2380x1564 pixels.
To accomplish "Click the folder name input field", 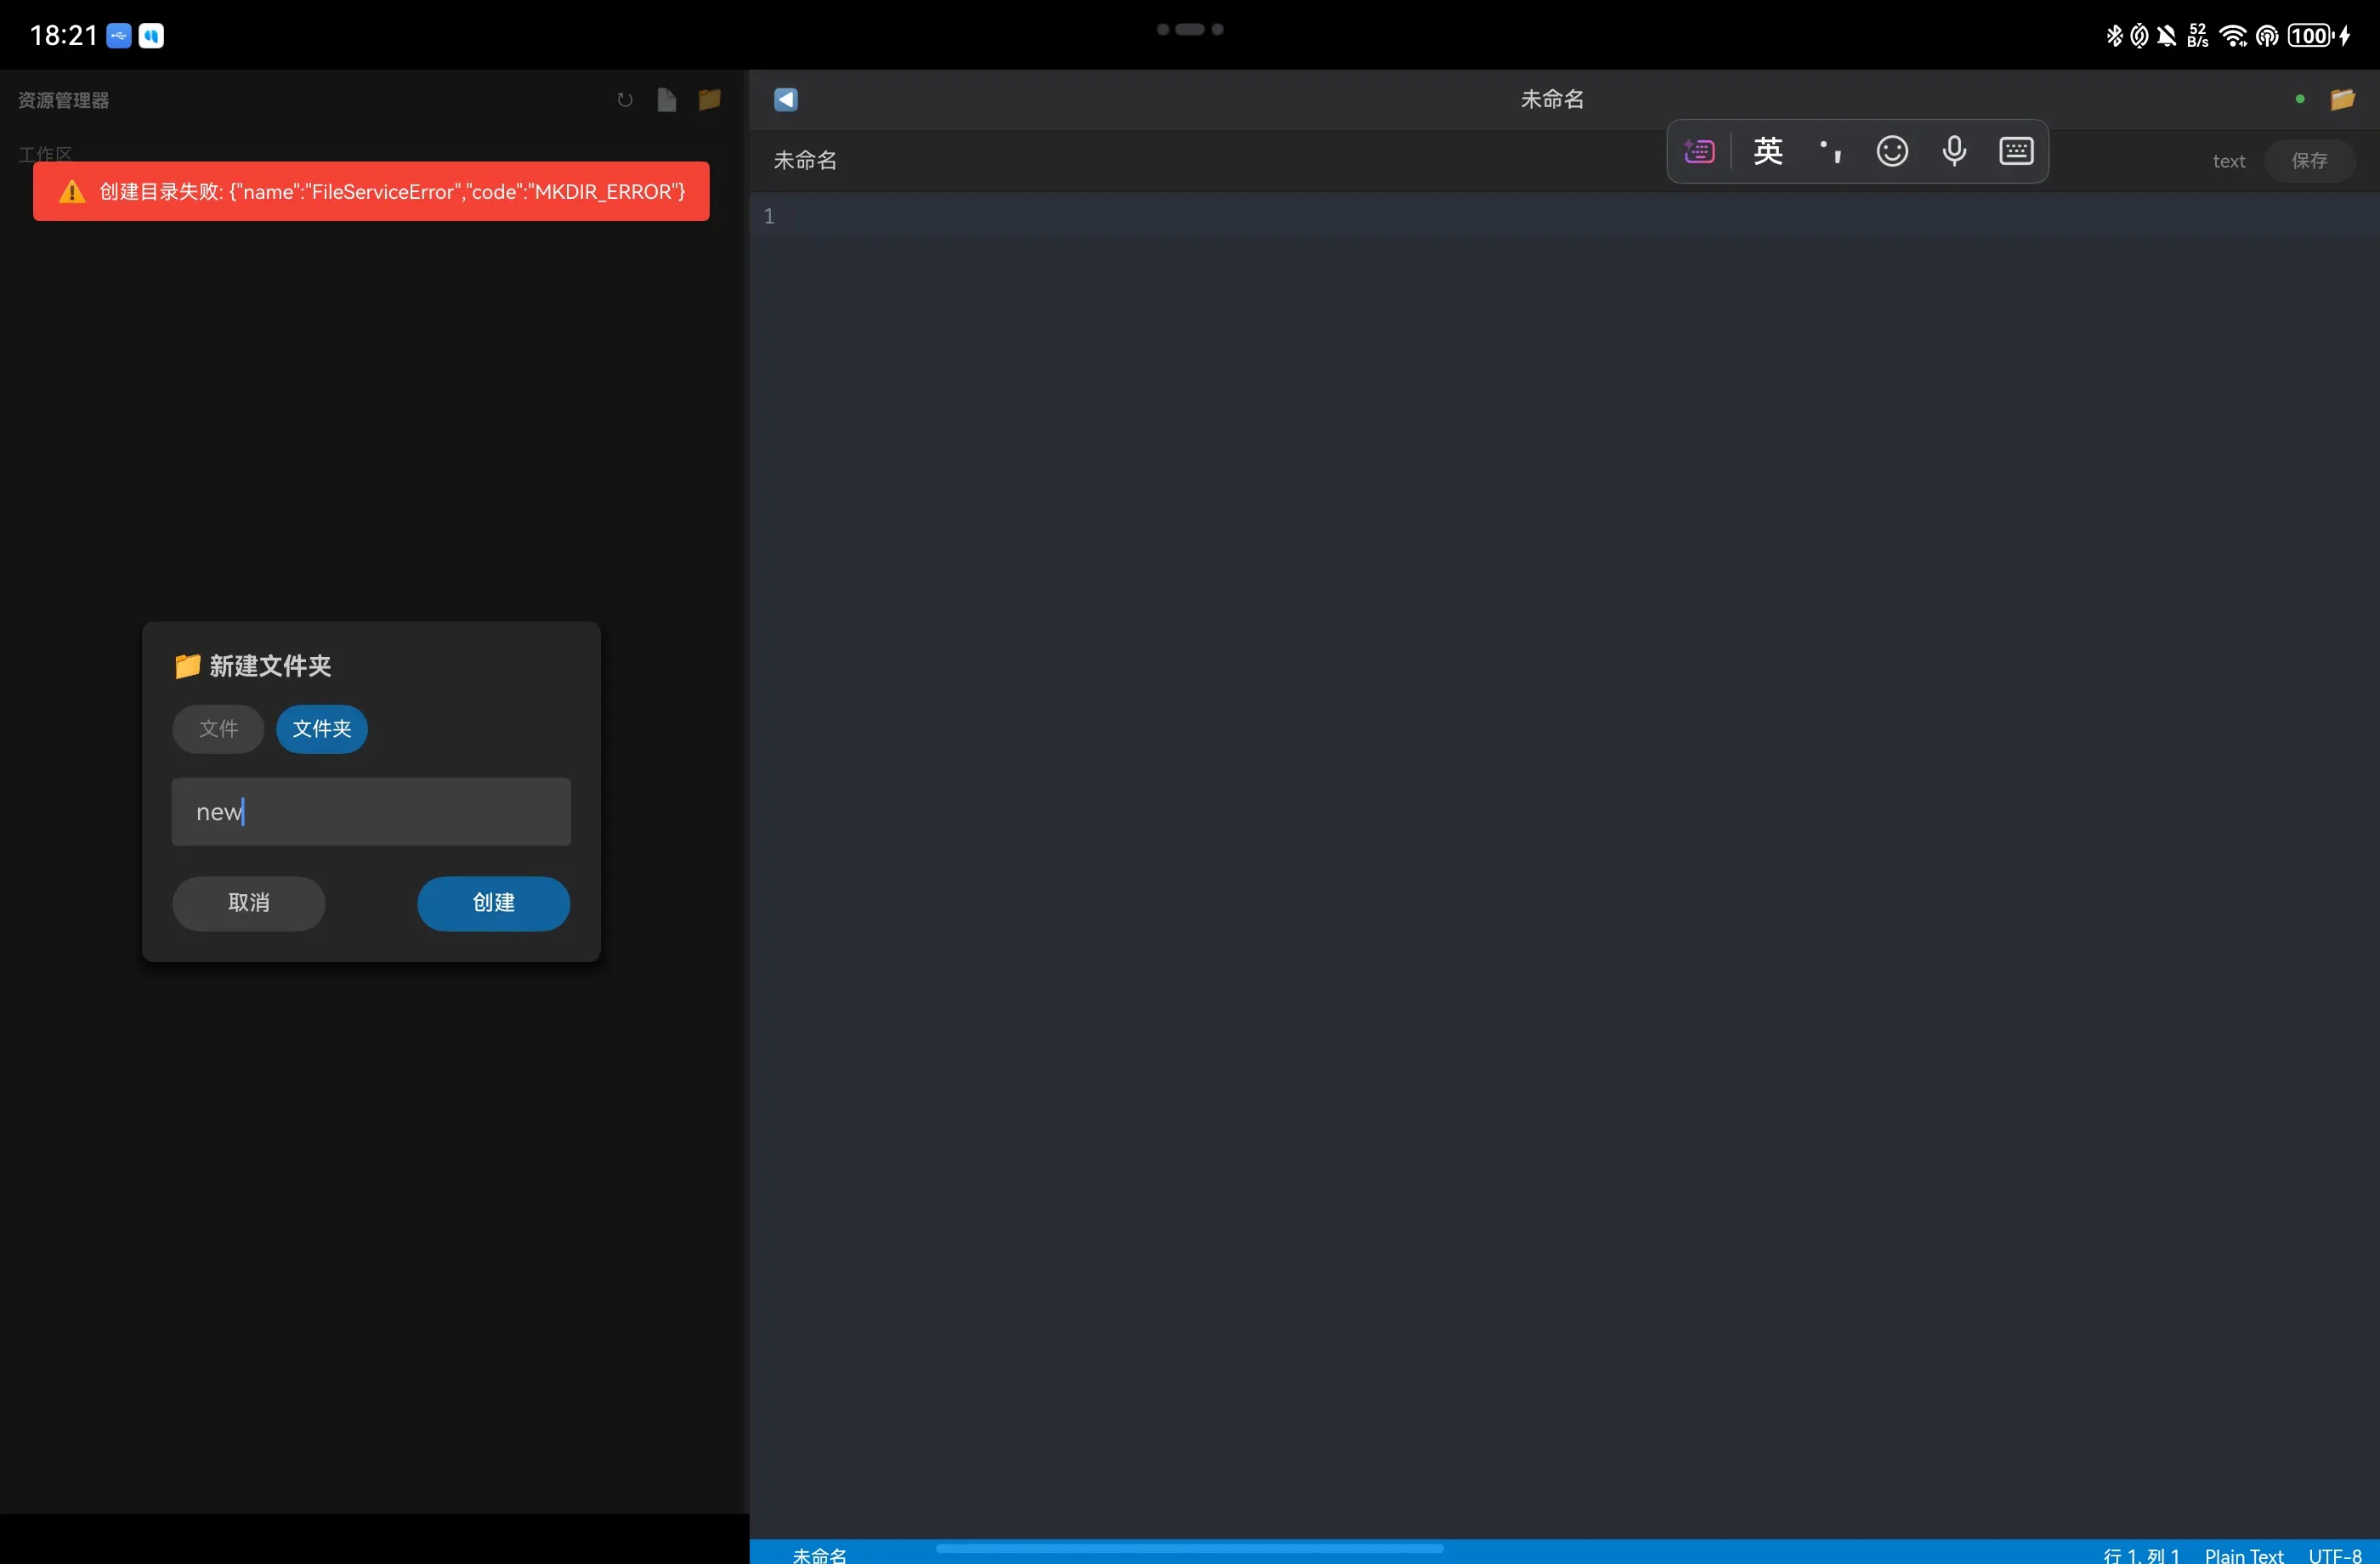I will tap(371, 812).
